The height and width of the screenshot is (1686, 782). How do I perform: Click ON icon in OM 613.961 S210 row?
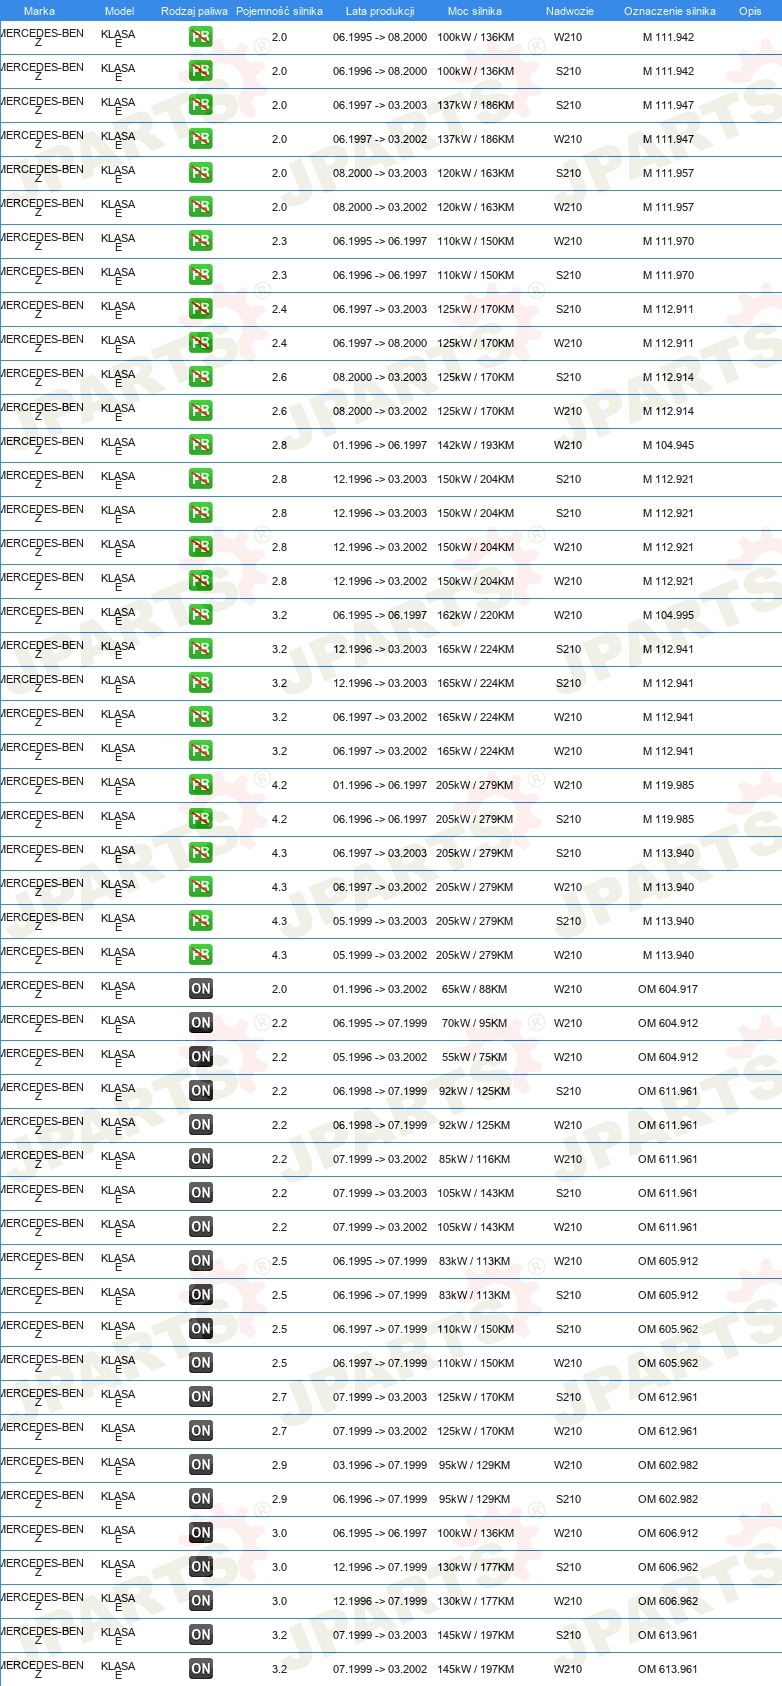[x=200, y=1635]
